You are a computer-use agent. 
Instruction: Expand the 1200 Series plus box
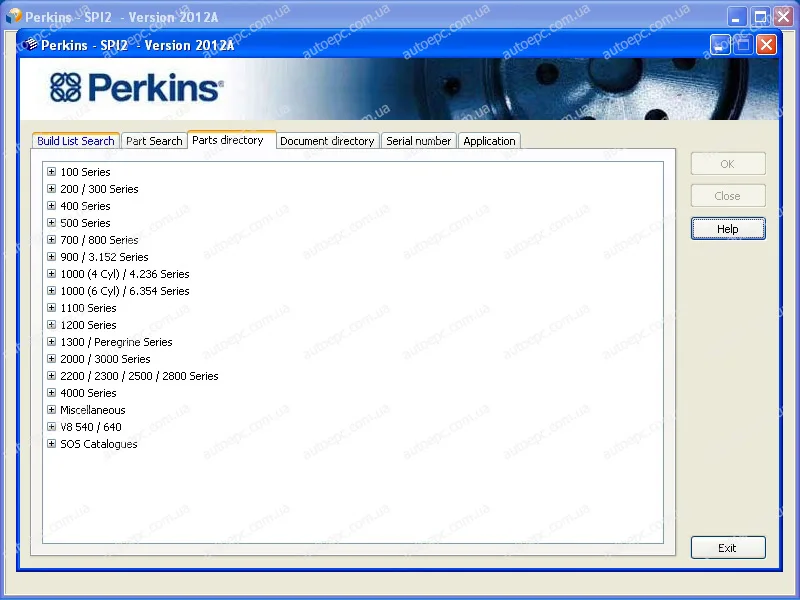(x=52, y=324)
